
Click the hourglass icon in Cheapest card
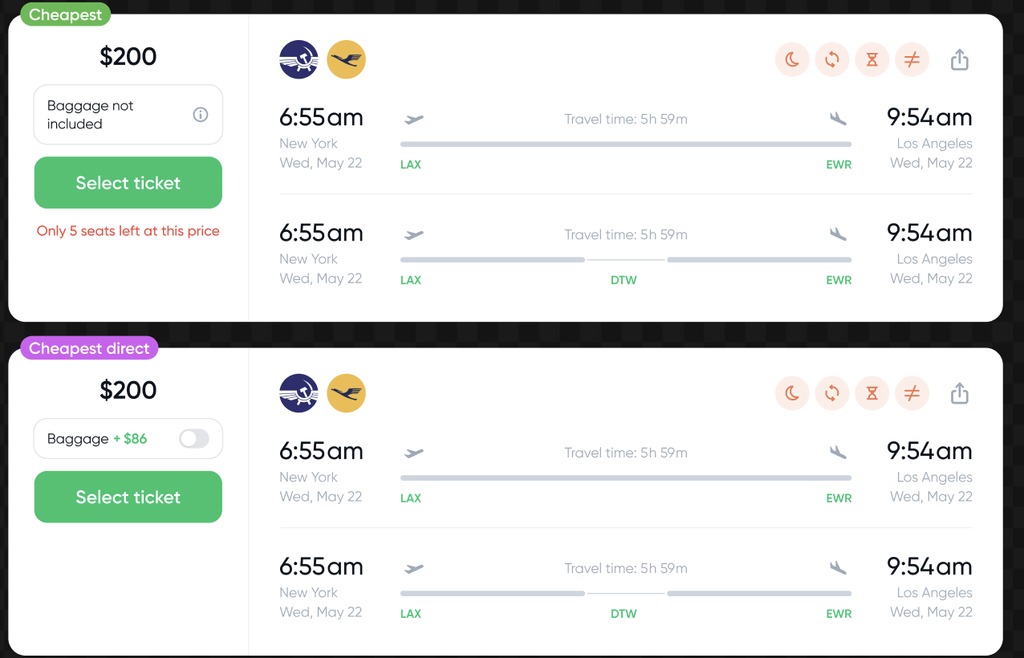pos(872,60)
